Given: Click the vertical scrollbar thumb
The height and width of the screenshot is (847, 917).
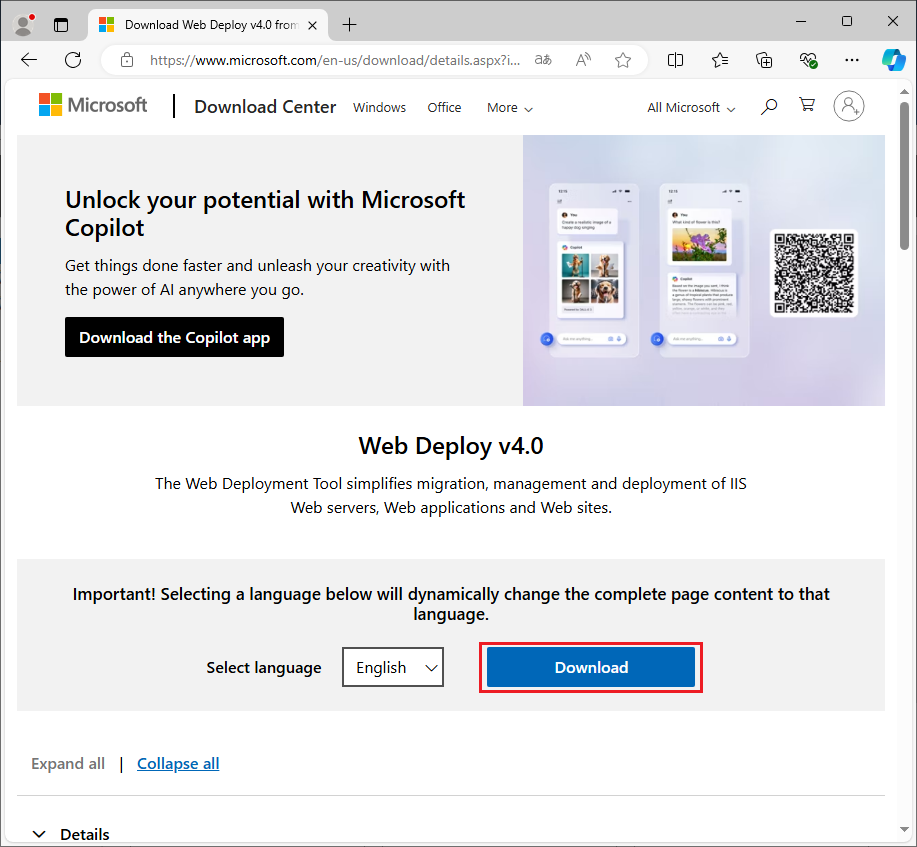Looking at the screenshot, I should pos(904,175).
